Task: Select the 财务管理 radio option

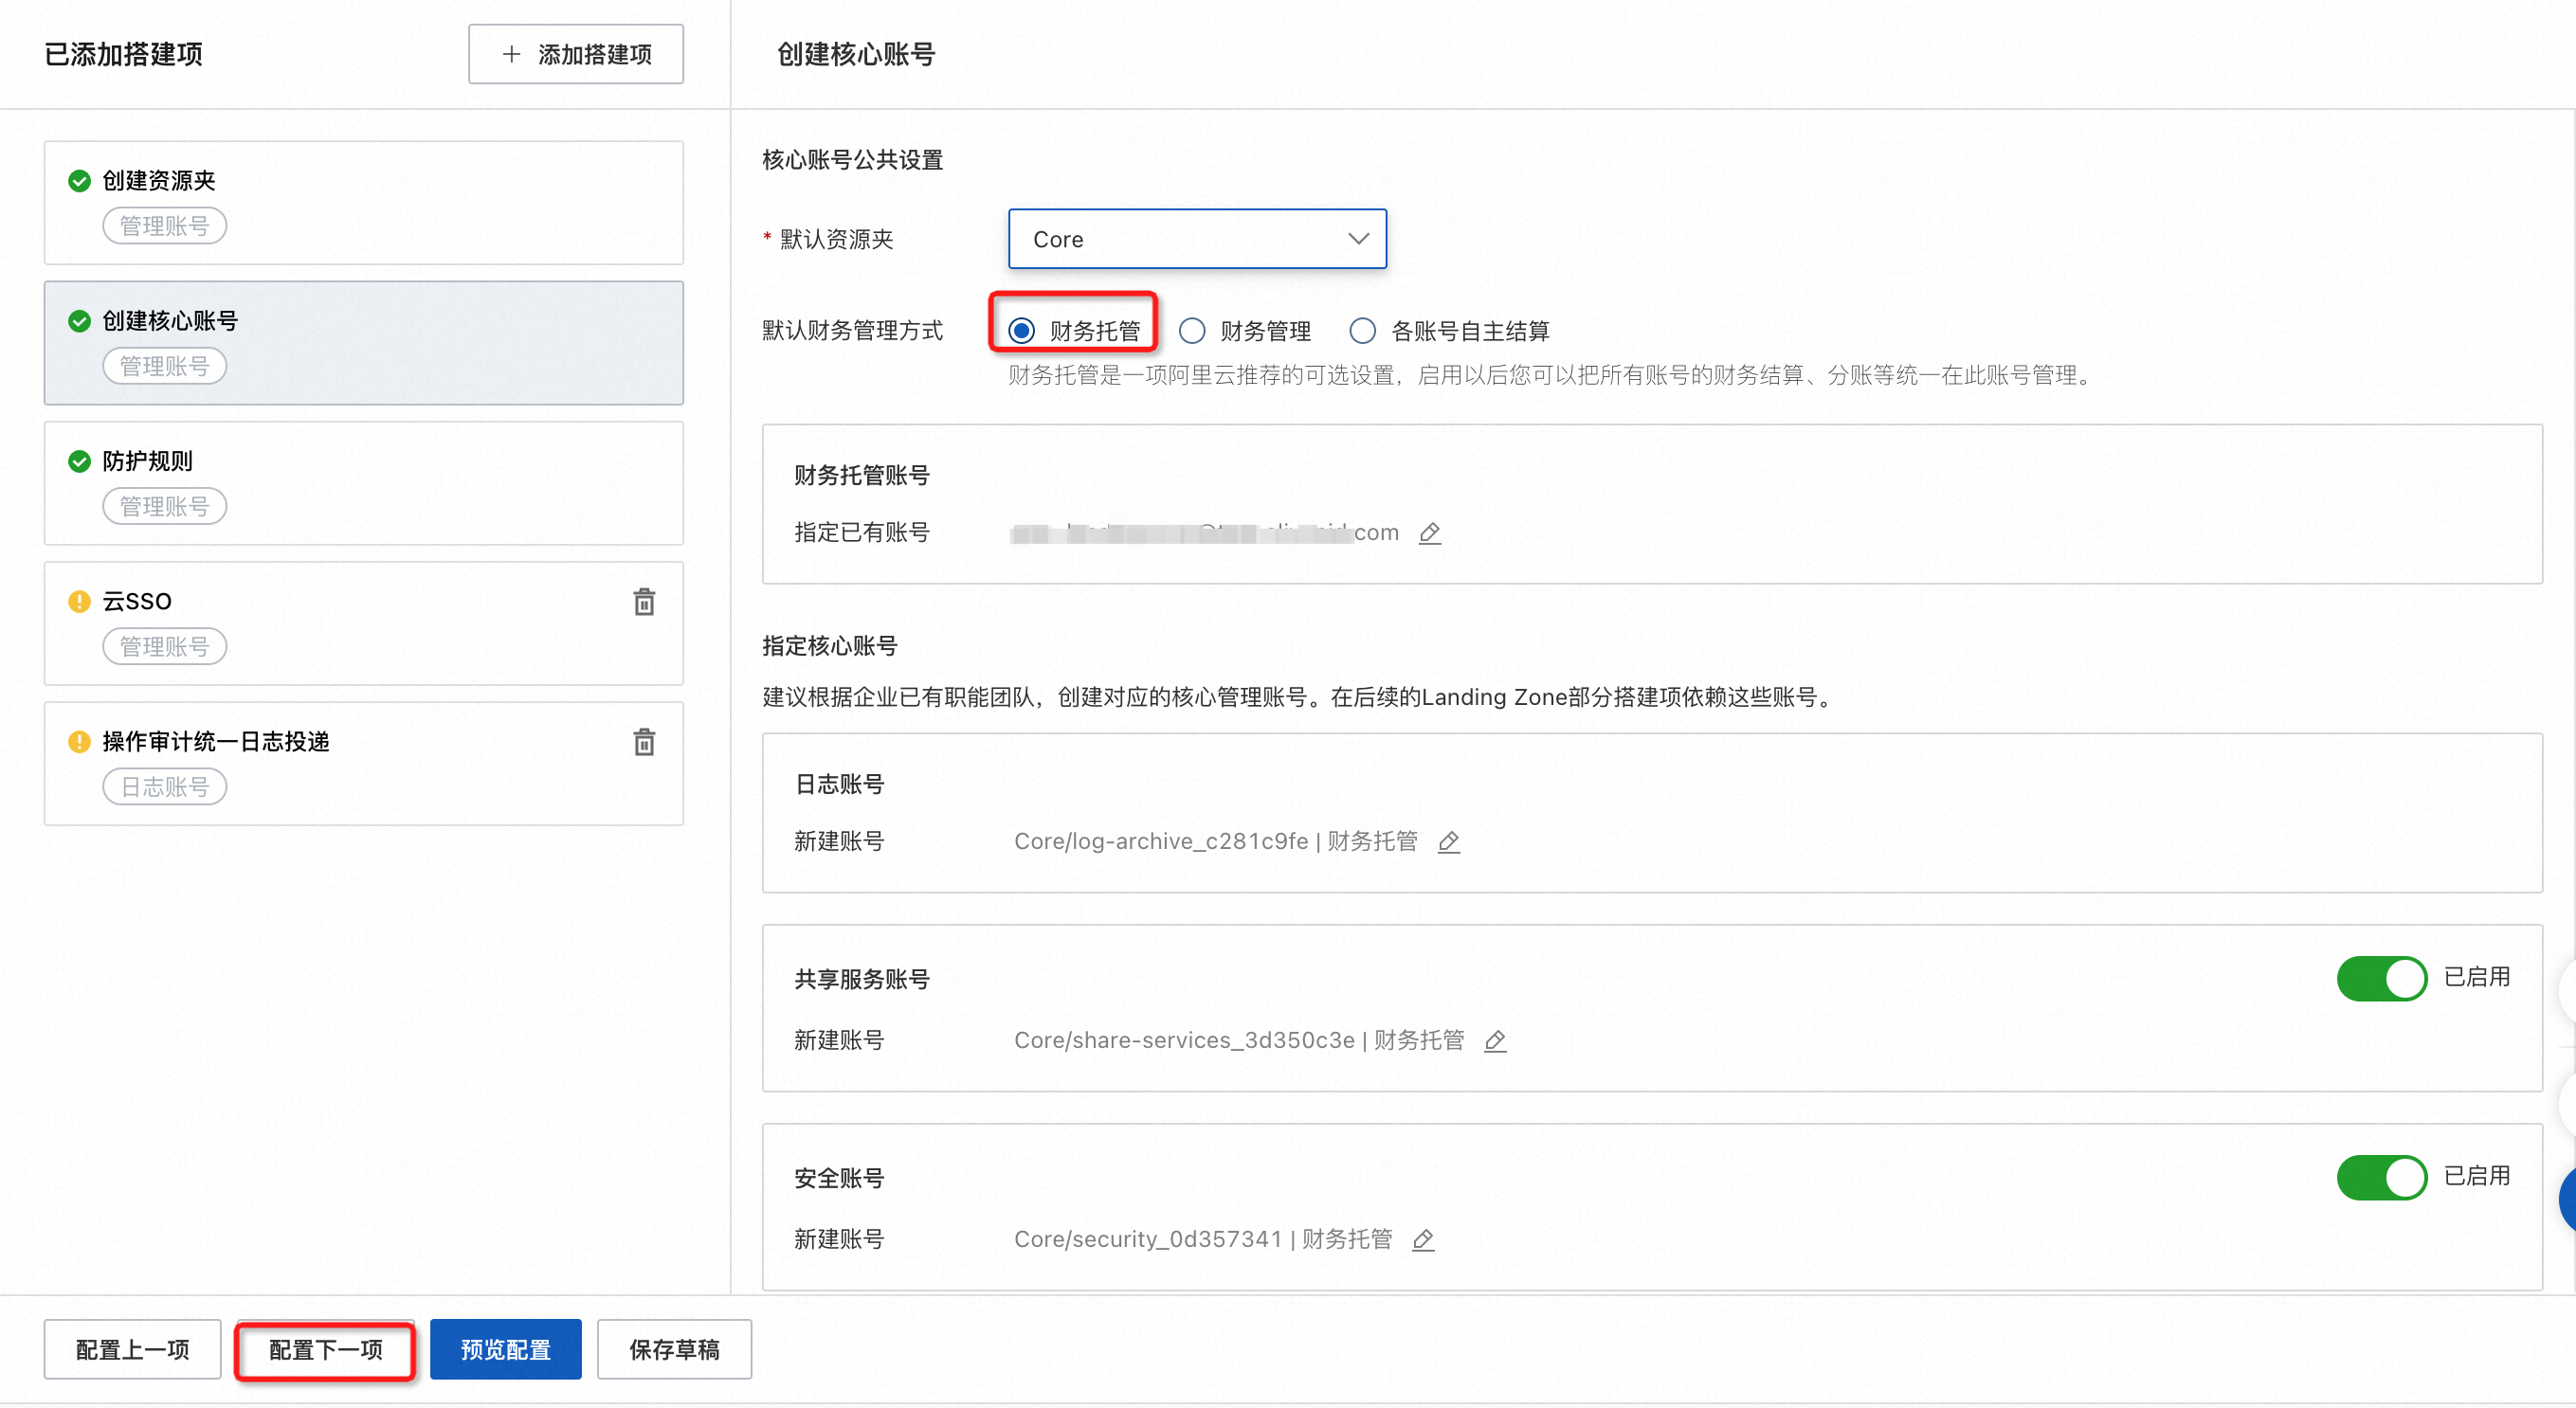Action: pos(1191,331)
